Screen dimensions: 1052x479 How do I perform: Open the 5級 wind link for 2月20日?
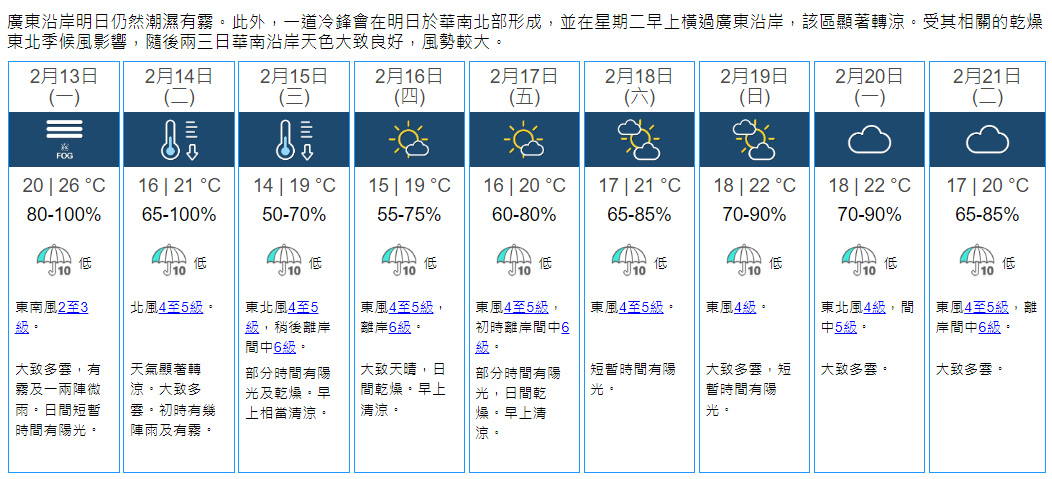[x=844, y=327]
